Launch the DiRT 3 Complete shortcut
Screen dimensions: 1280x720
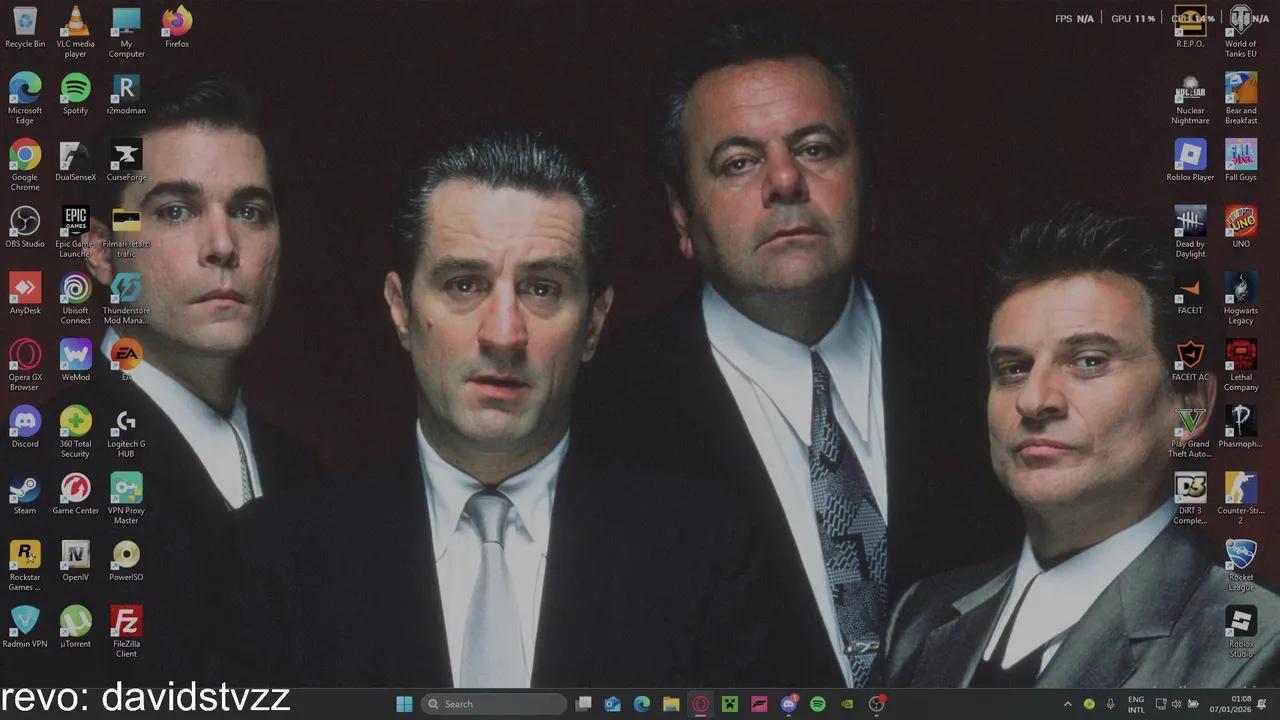tap(1190, 499)
